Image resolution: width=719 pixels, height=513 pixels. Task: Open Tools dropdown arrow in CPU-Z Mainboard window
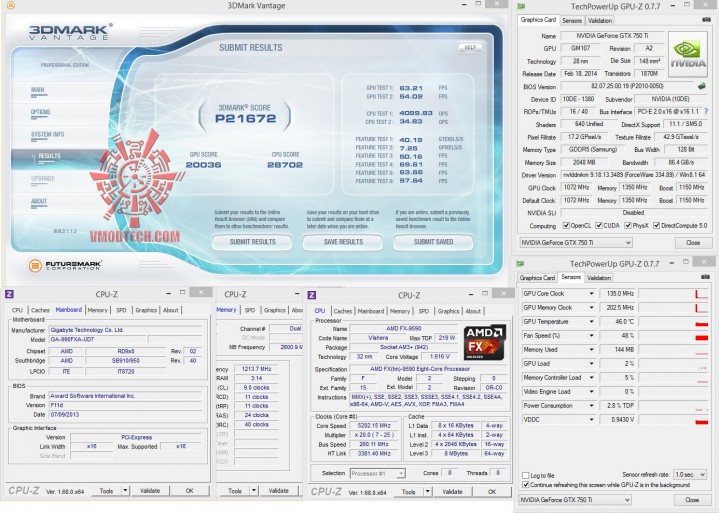pos(125,491)
